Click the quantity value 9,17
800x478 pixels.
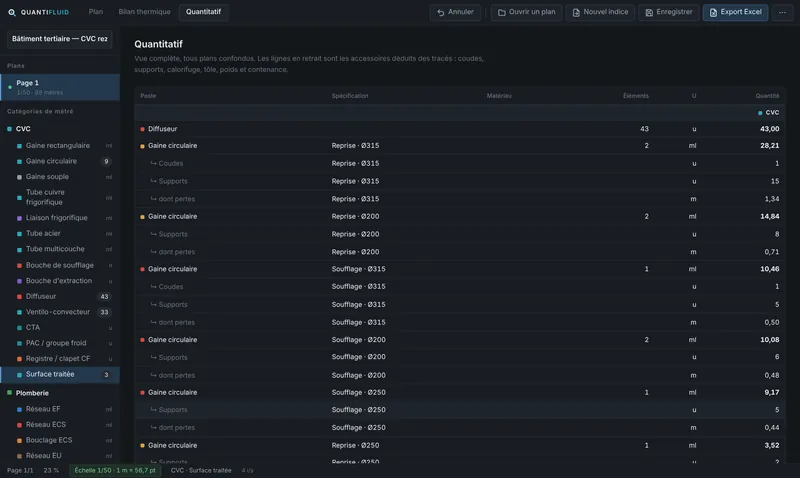click(x=771, y=393)
